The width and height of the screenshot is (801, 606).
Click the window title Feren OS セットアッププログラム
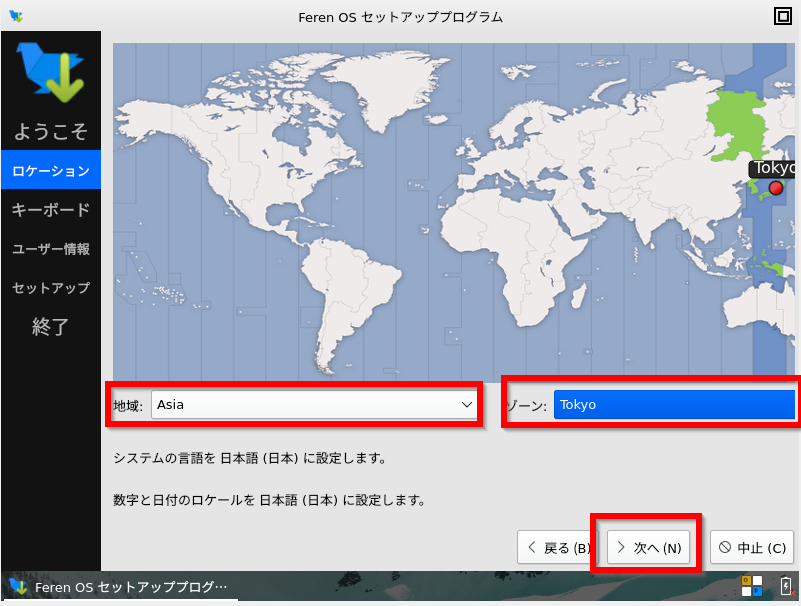point(400,17)
